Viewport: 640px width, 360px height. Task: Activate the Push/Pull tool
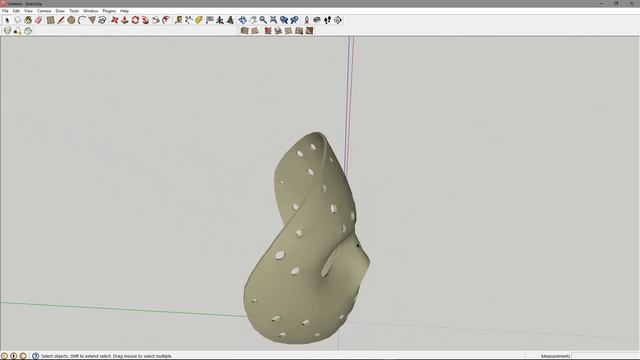[124, 20]
